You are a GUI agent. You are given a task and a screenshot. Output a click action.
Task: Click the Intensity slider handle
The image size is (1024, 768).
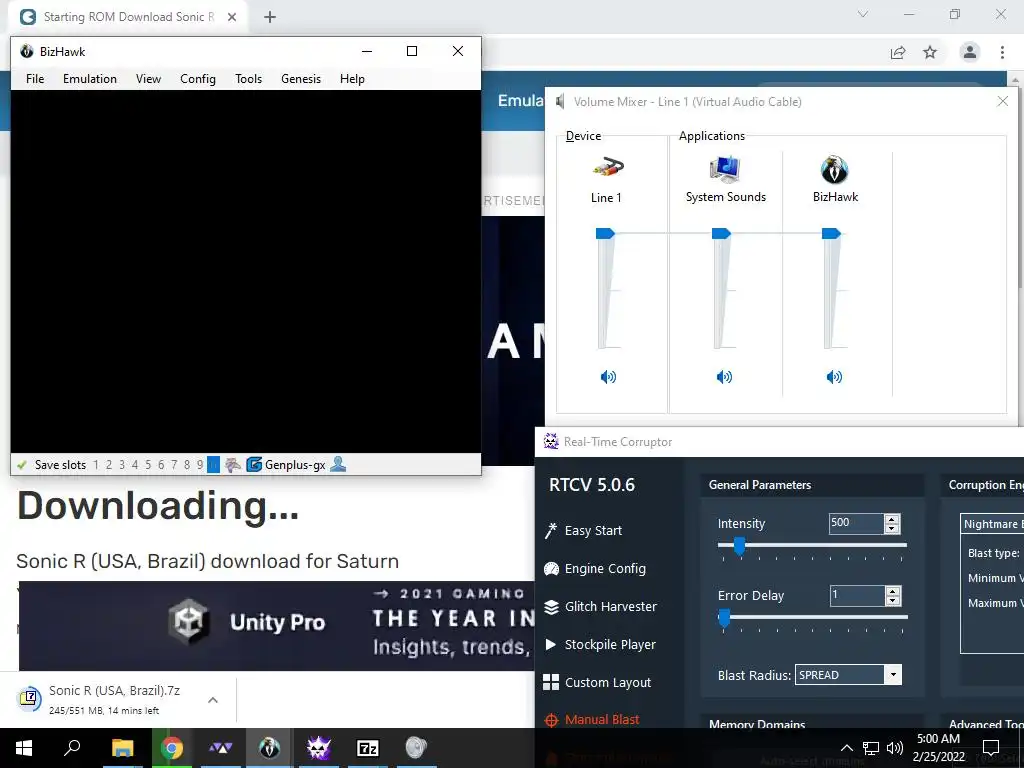tap(739, 546)
